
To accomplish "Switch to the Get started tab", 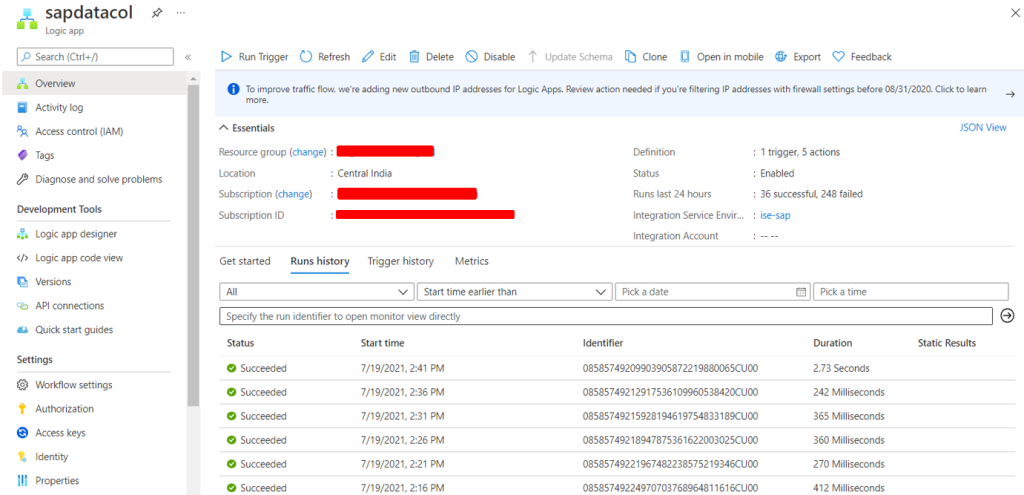I will tap(245, 261).
